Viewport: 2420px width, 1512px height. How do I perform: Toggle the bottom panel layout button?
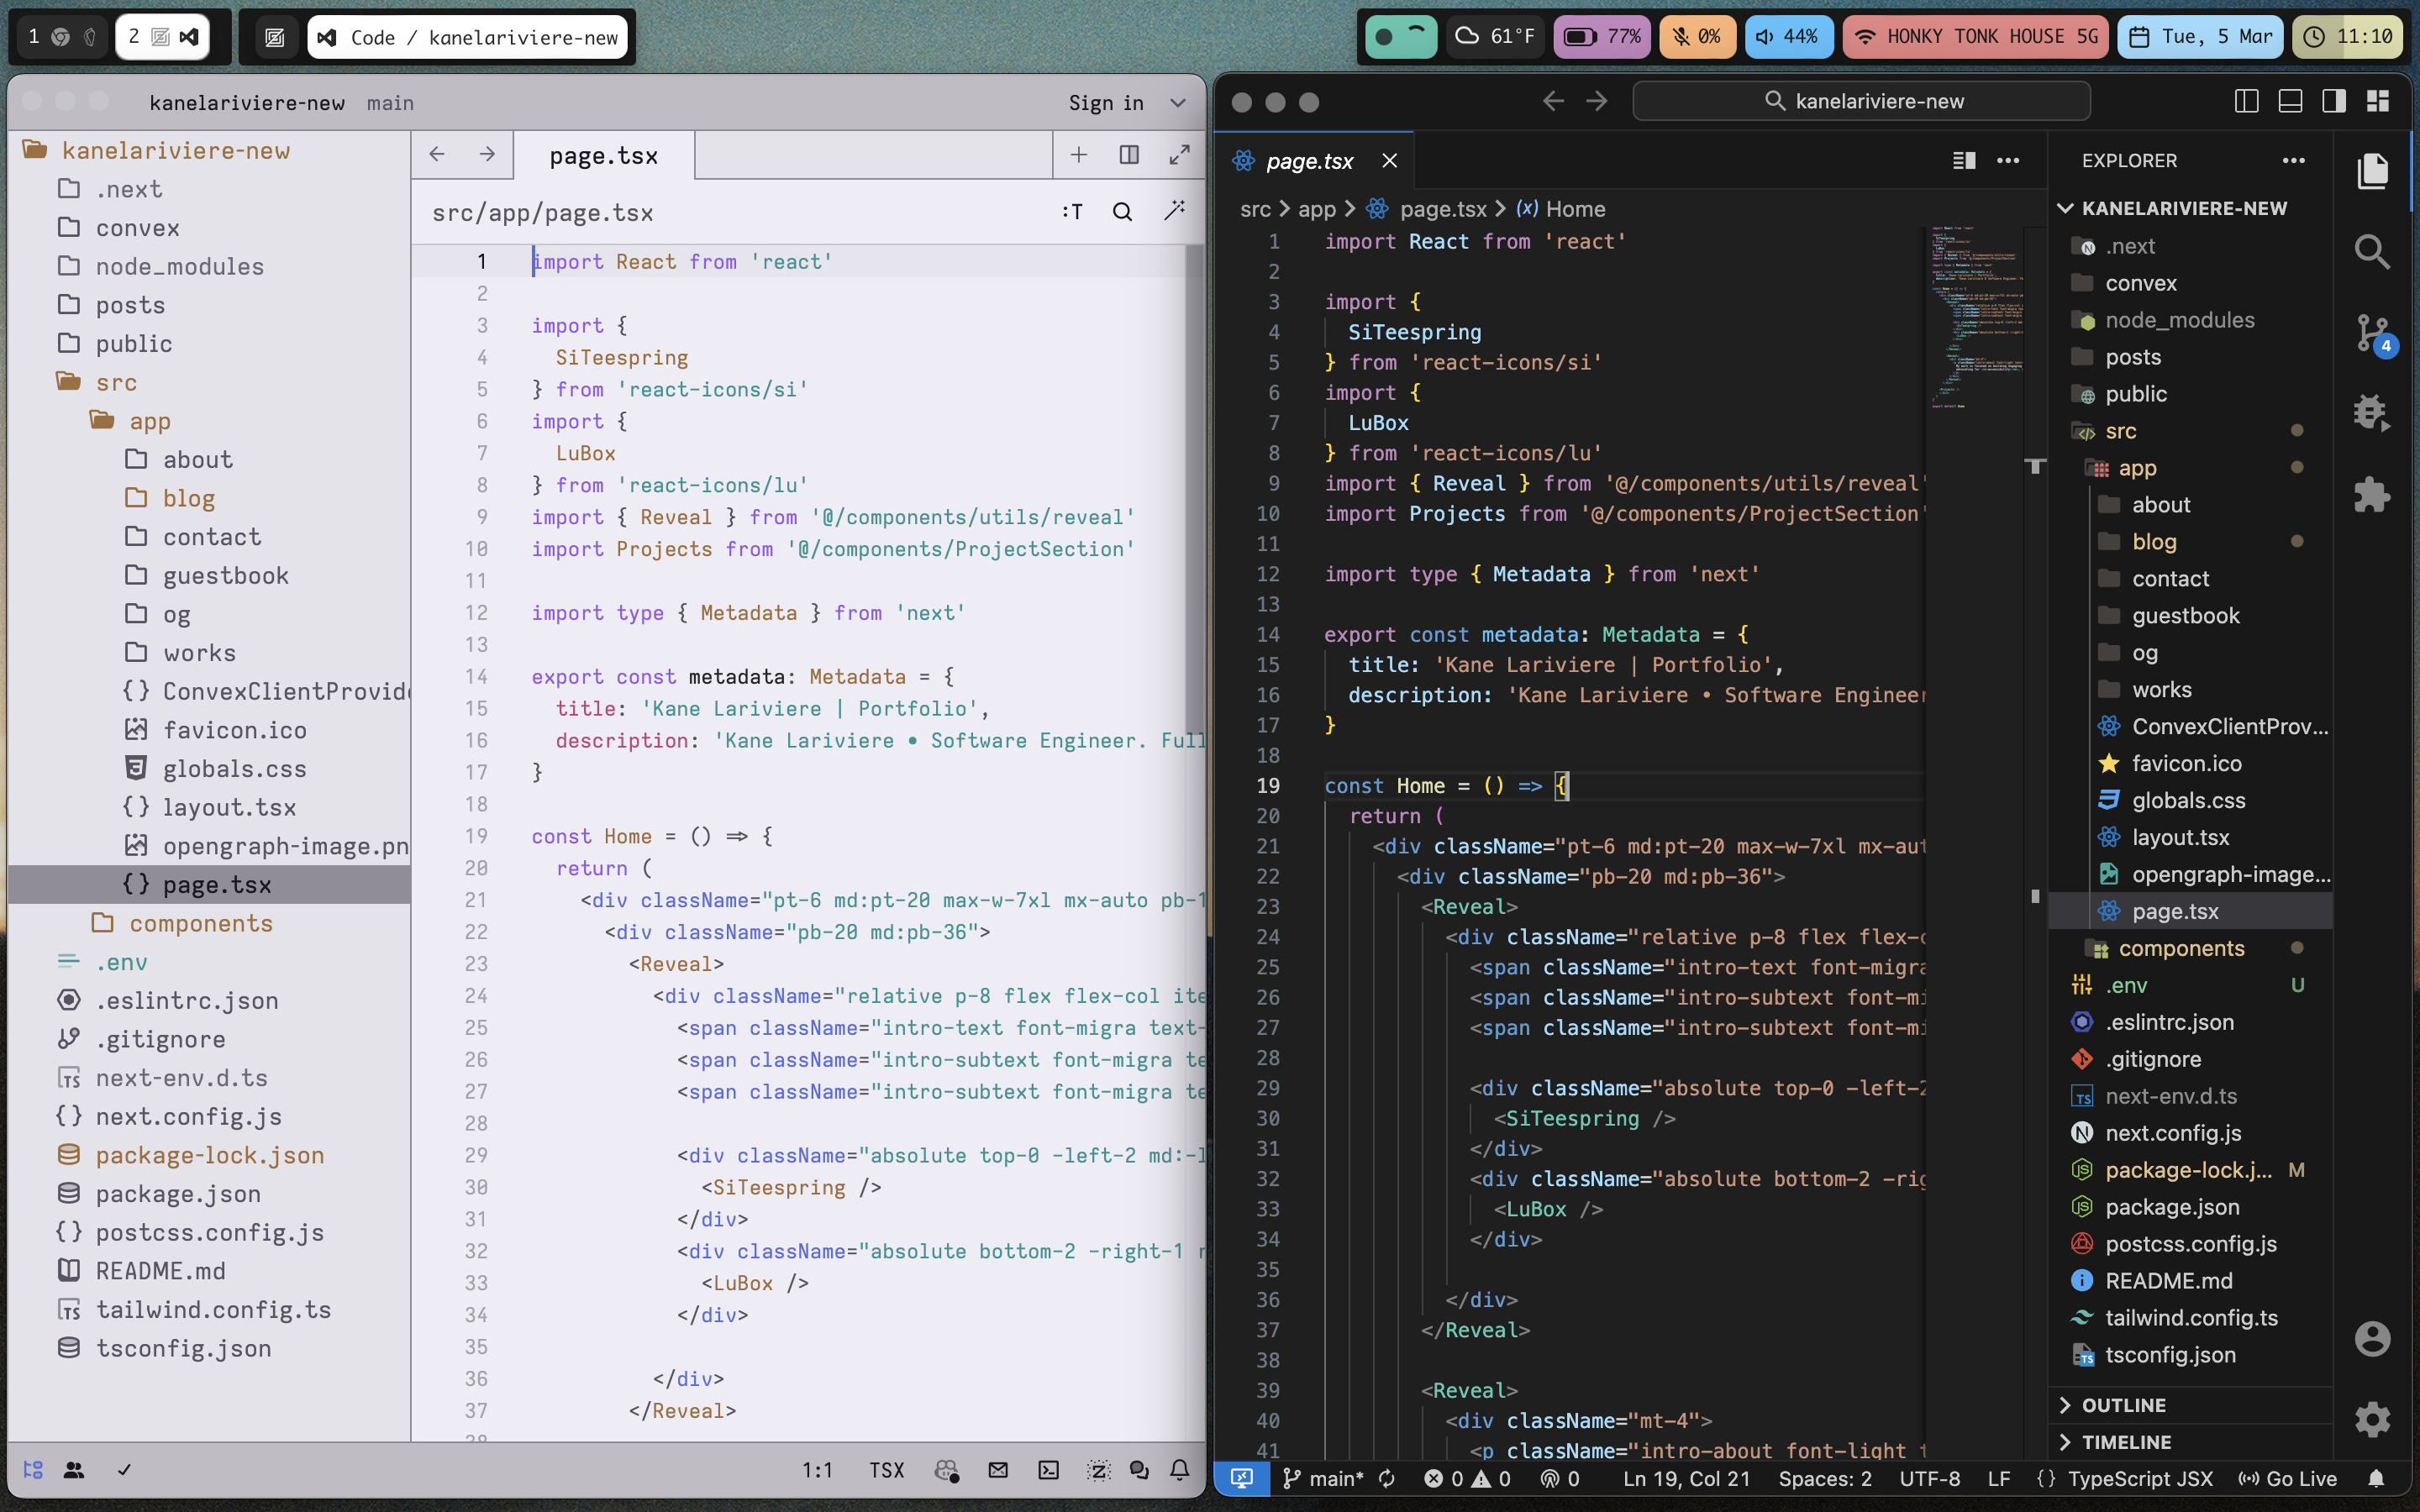[x=2290, y=101]
